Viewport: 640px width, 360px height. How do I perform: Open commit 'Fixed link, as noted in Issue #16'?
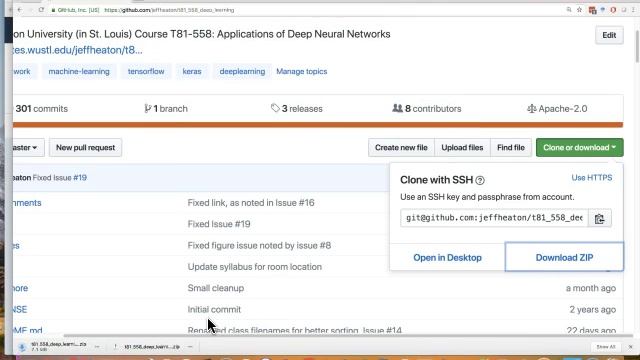click(x=251, y=203)
